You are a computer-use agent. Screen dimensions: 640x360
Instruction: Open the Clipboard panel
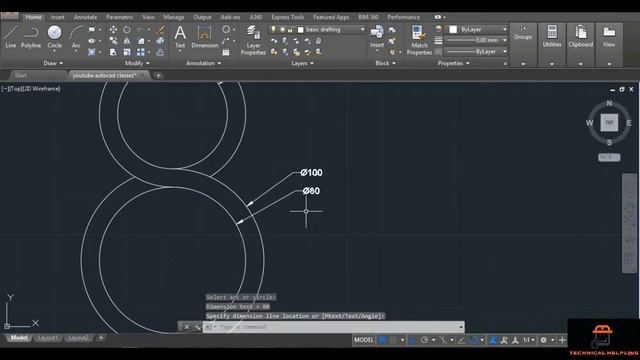click(x=580, y=45)
